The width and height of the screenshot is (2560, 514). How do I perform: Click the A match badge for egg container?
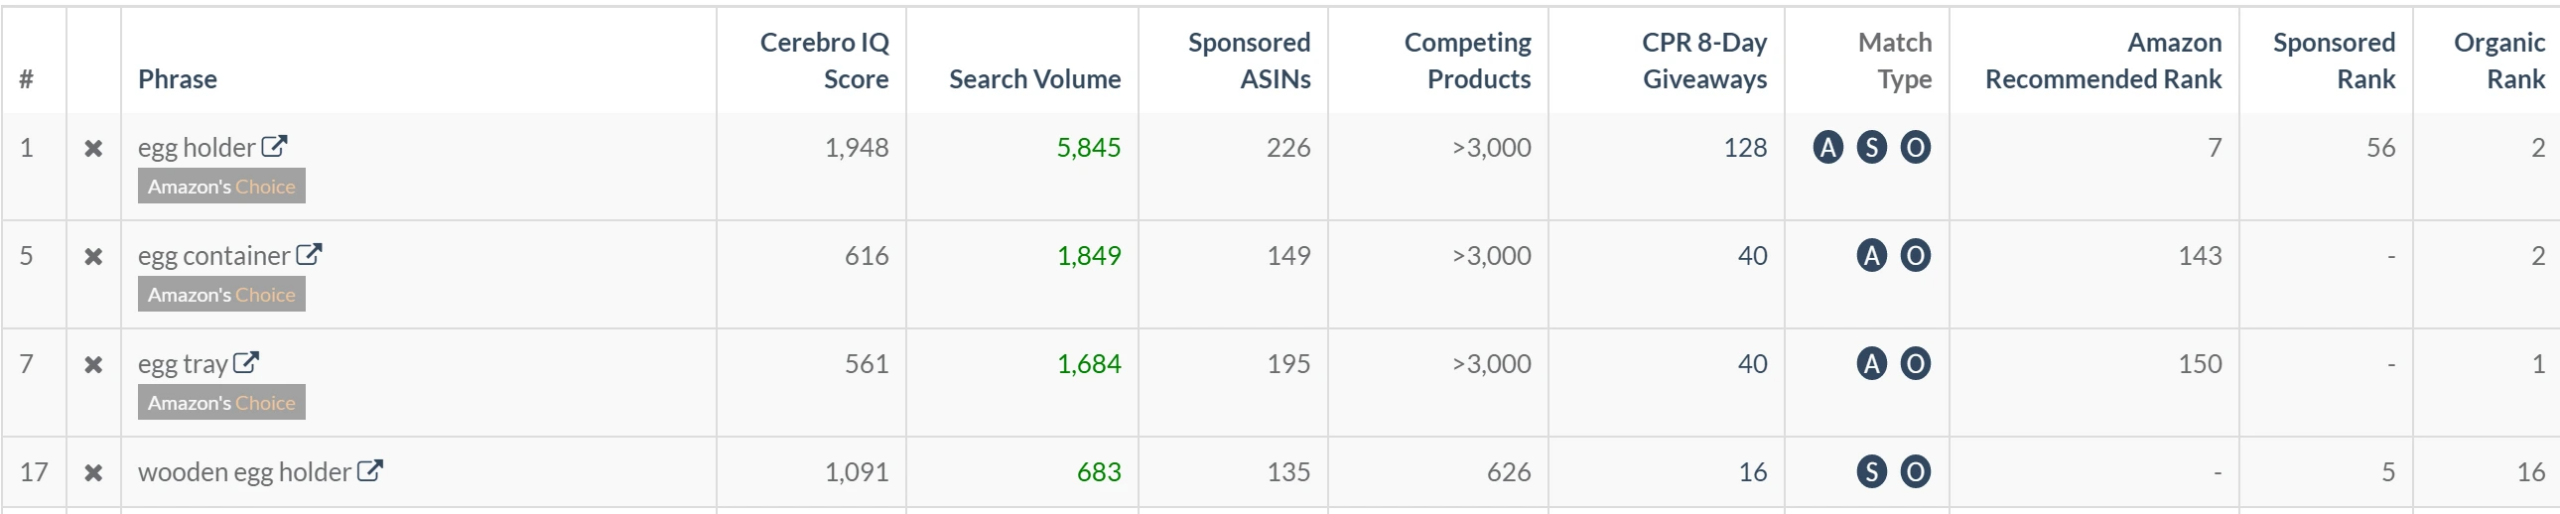click(1871, 256)
